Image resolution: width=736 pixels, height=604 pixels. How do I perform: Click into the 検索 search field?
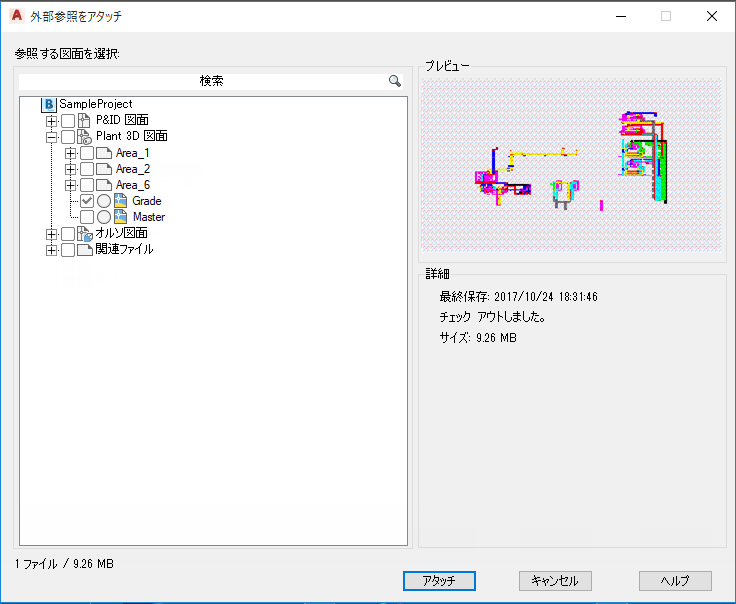pyautogui.click(x=211, y=81)
